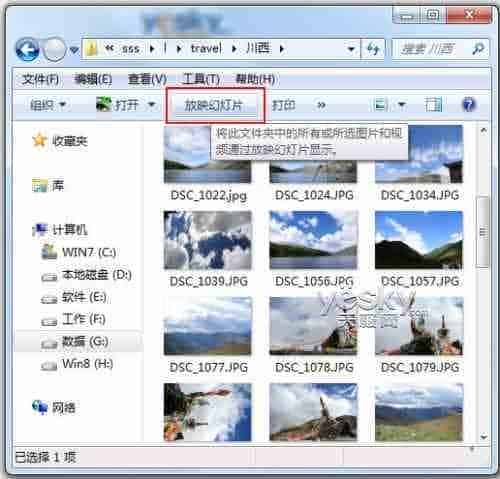Click the DSC_1024.JPG file name
The width and height of the screenshot is (500, 479).
314,195
